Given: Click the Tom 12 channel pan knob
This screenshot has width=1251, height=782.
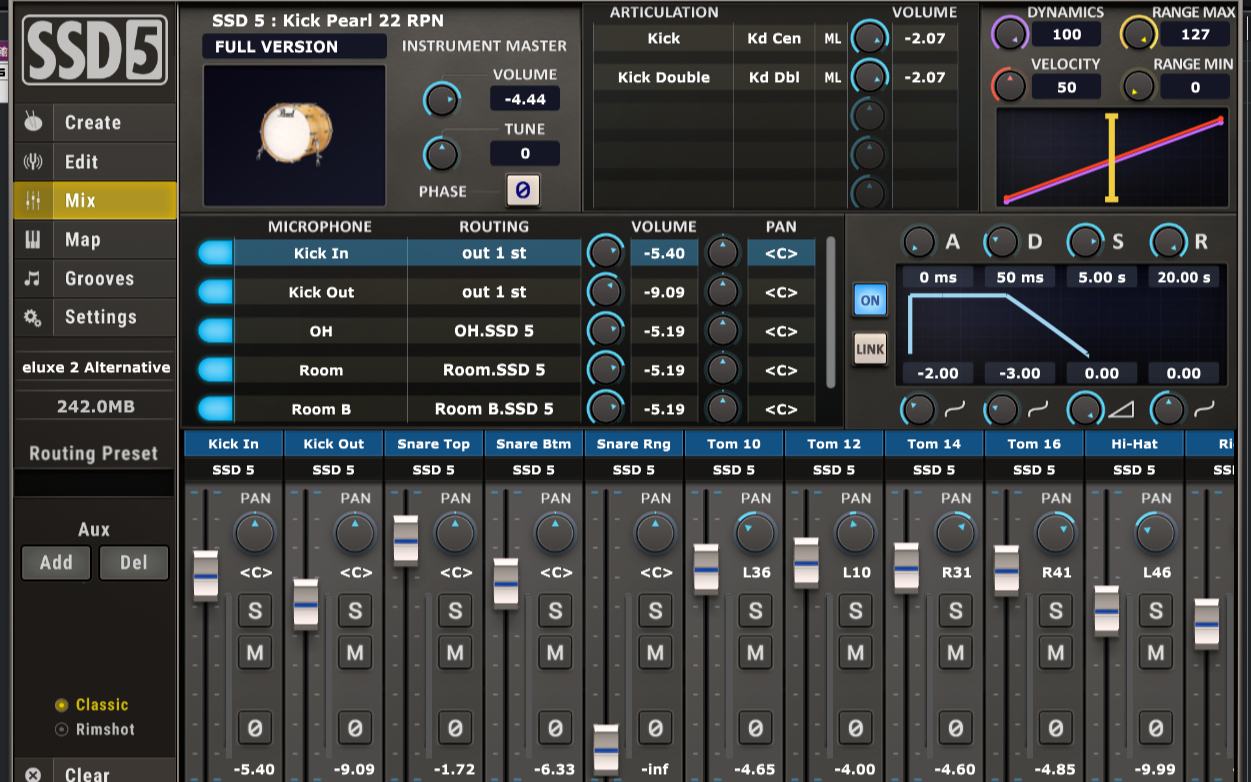Looking at the screenshot, I should pos(855,533).
